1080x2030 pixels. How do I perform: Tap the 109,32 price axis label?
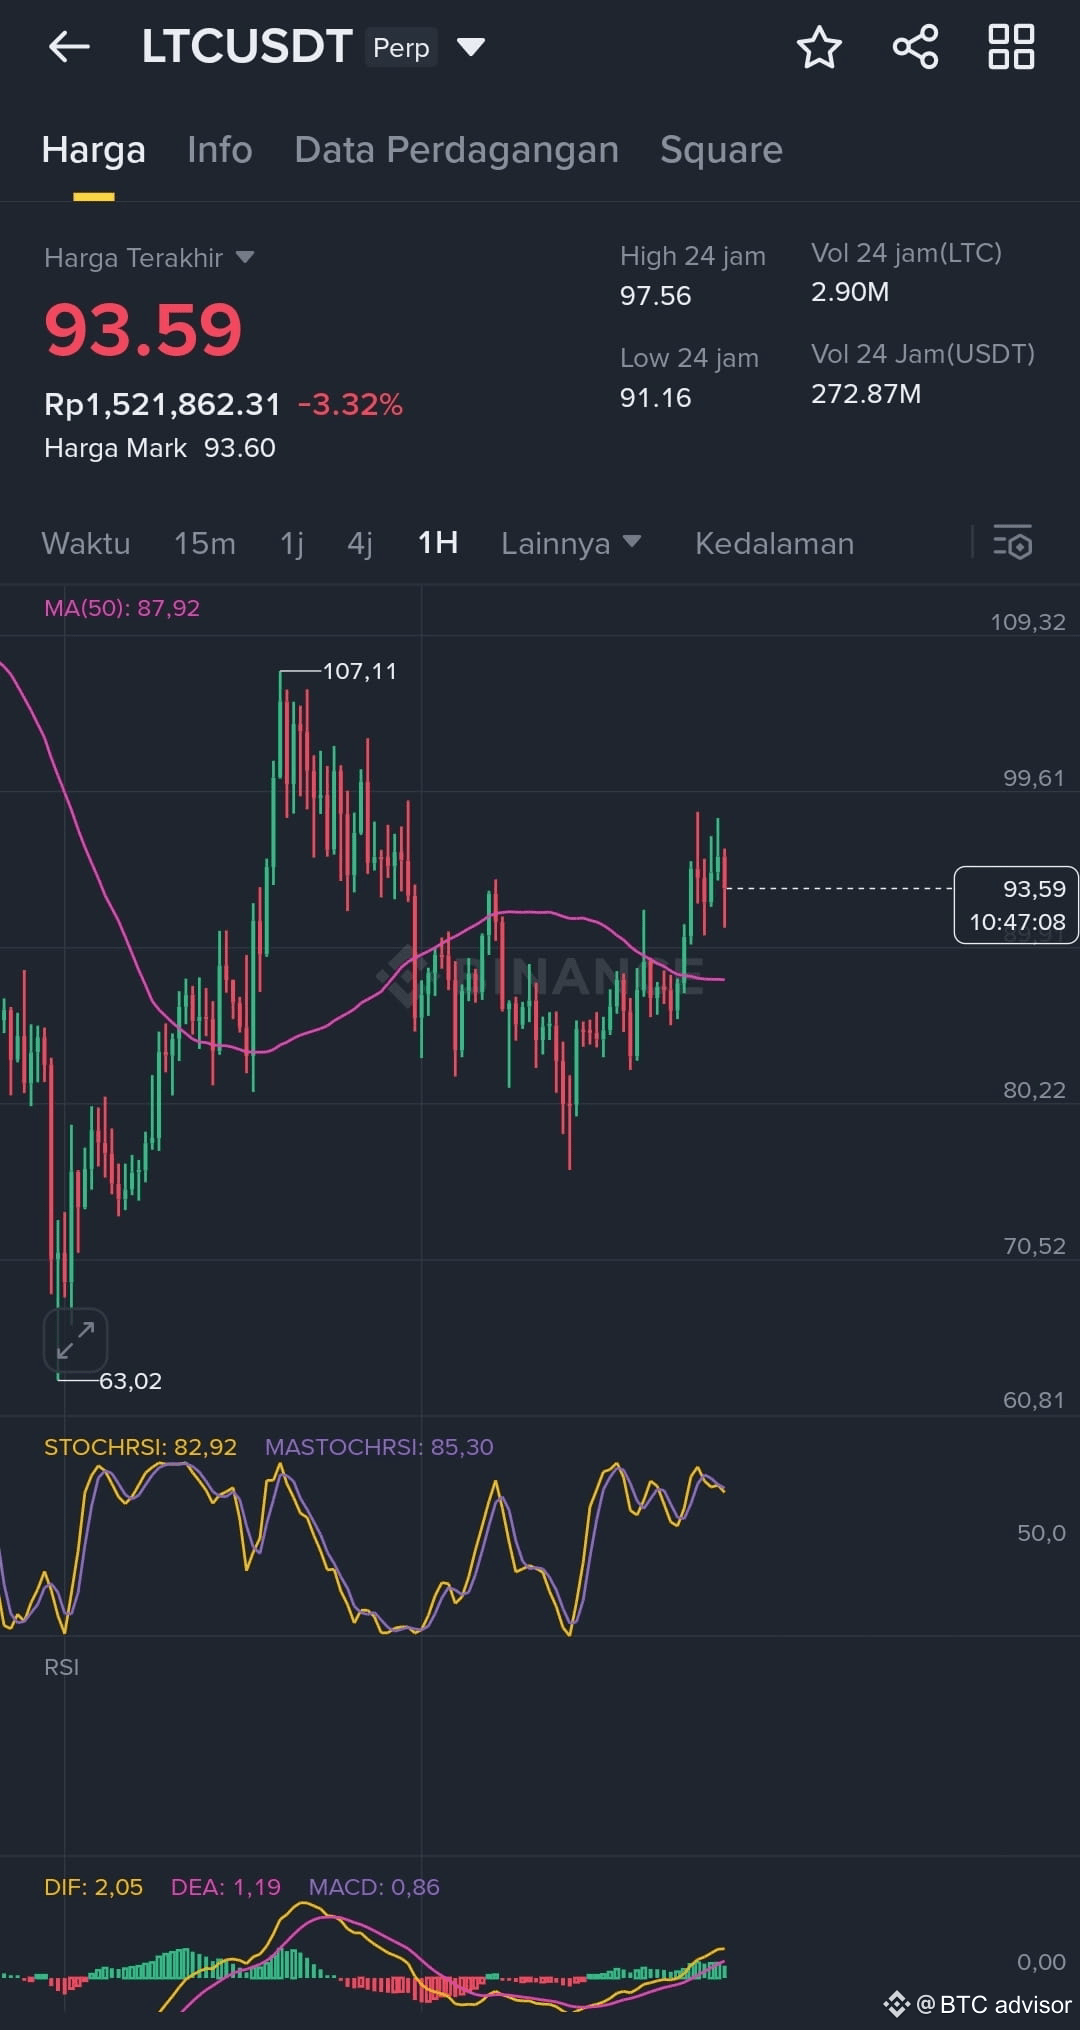(1028, 622)
